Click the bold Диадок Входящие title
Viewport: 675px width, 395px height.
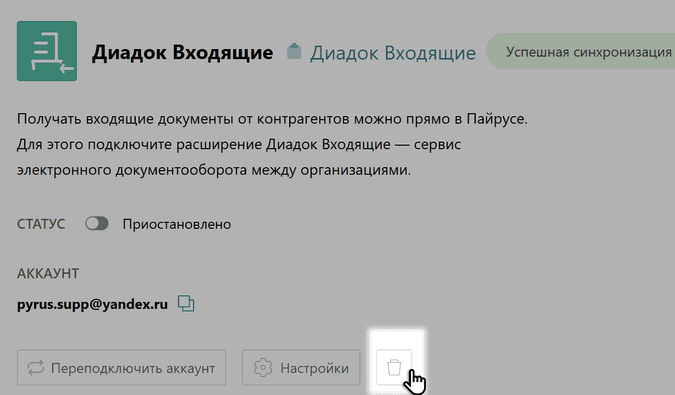click(183, 52)
